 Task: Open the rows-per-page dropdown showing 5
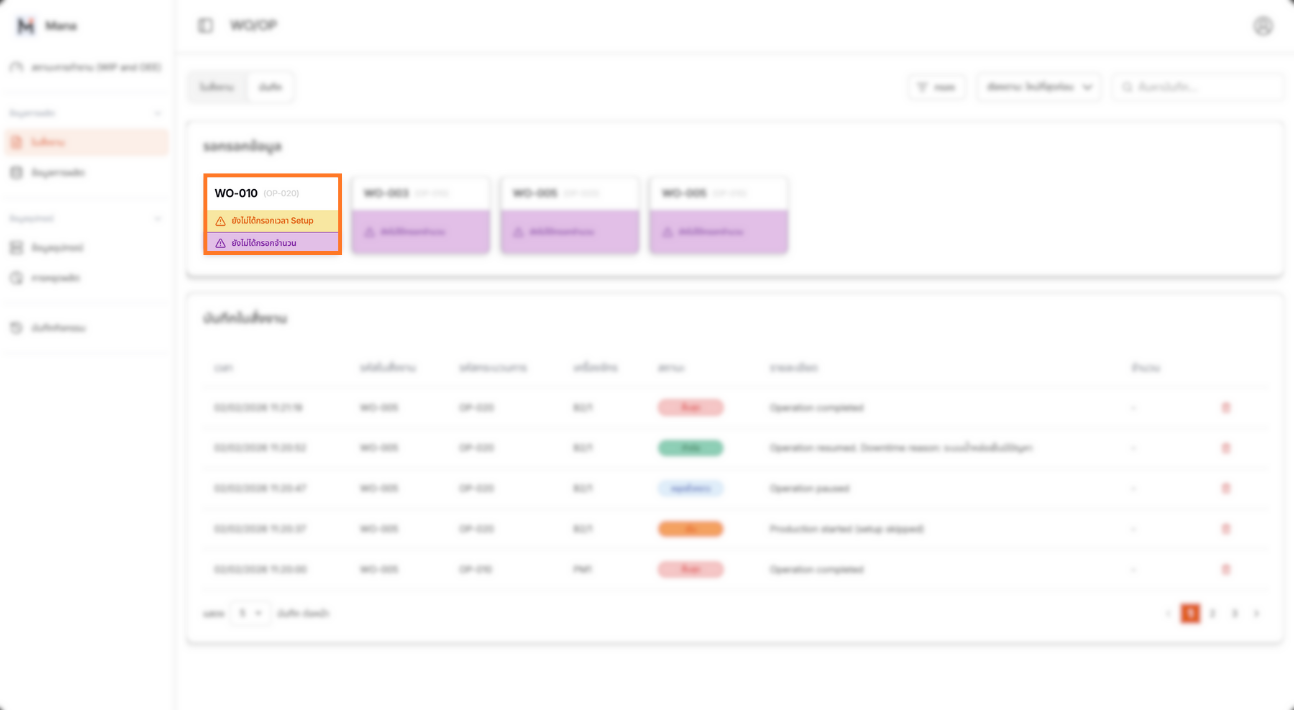pos(250,613)
